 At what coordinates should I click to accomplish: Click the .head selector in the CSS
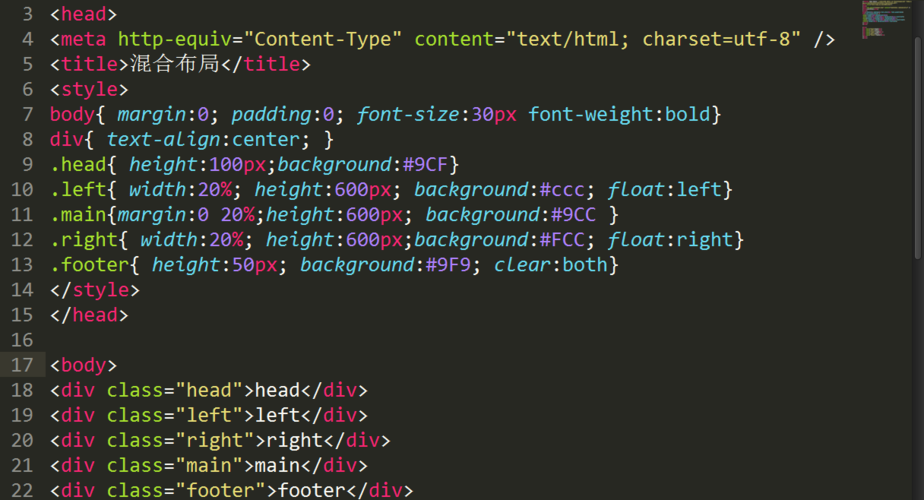coord(78,164)
